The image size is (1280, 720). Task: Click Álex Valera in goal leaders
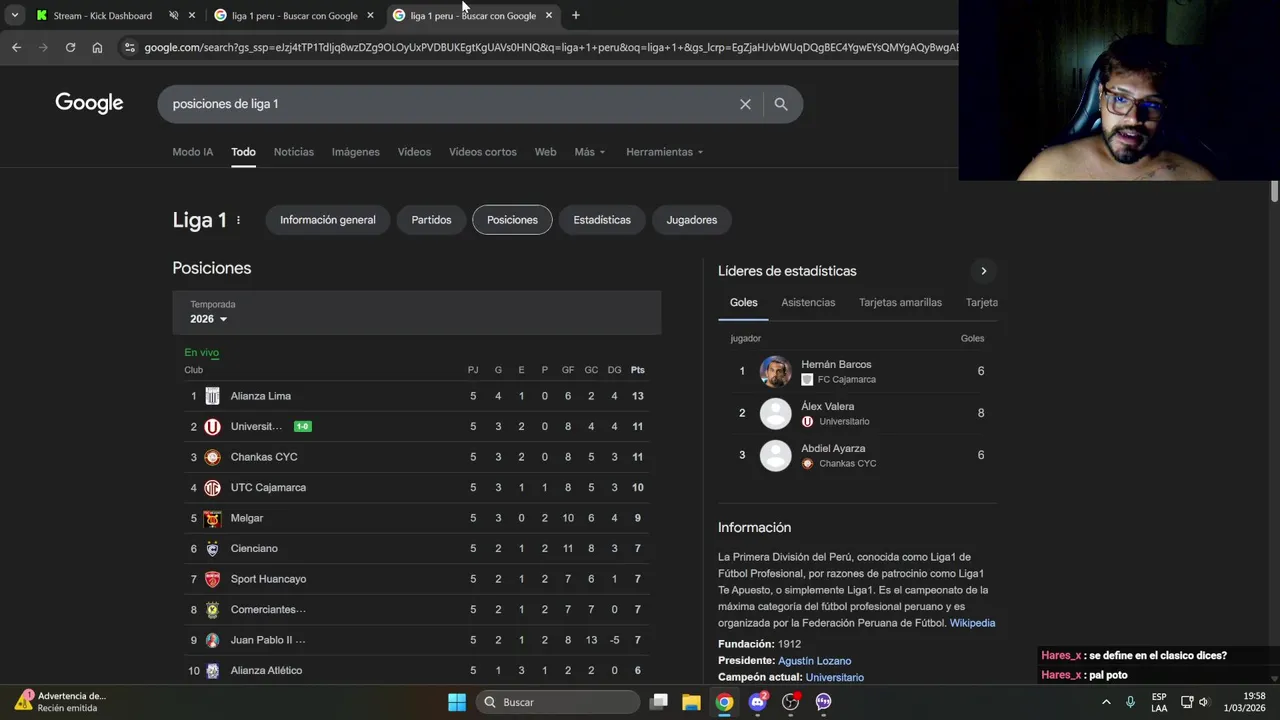827,407
